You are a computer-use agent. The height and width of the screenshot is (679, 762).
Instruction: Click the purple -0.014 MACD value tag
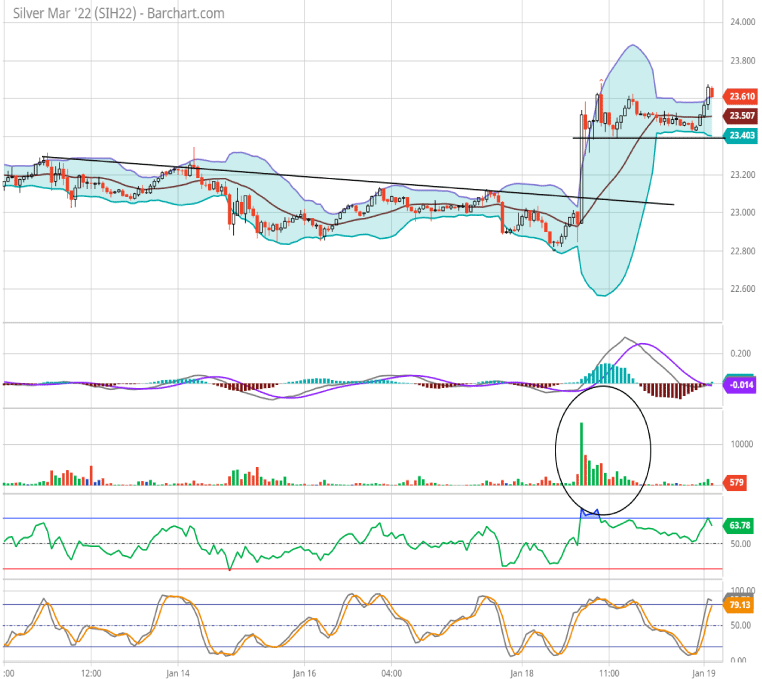pyautogui.click(x=742, y=383)
